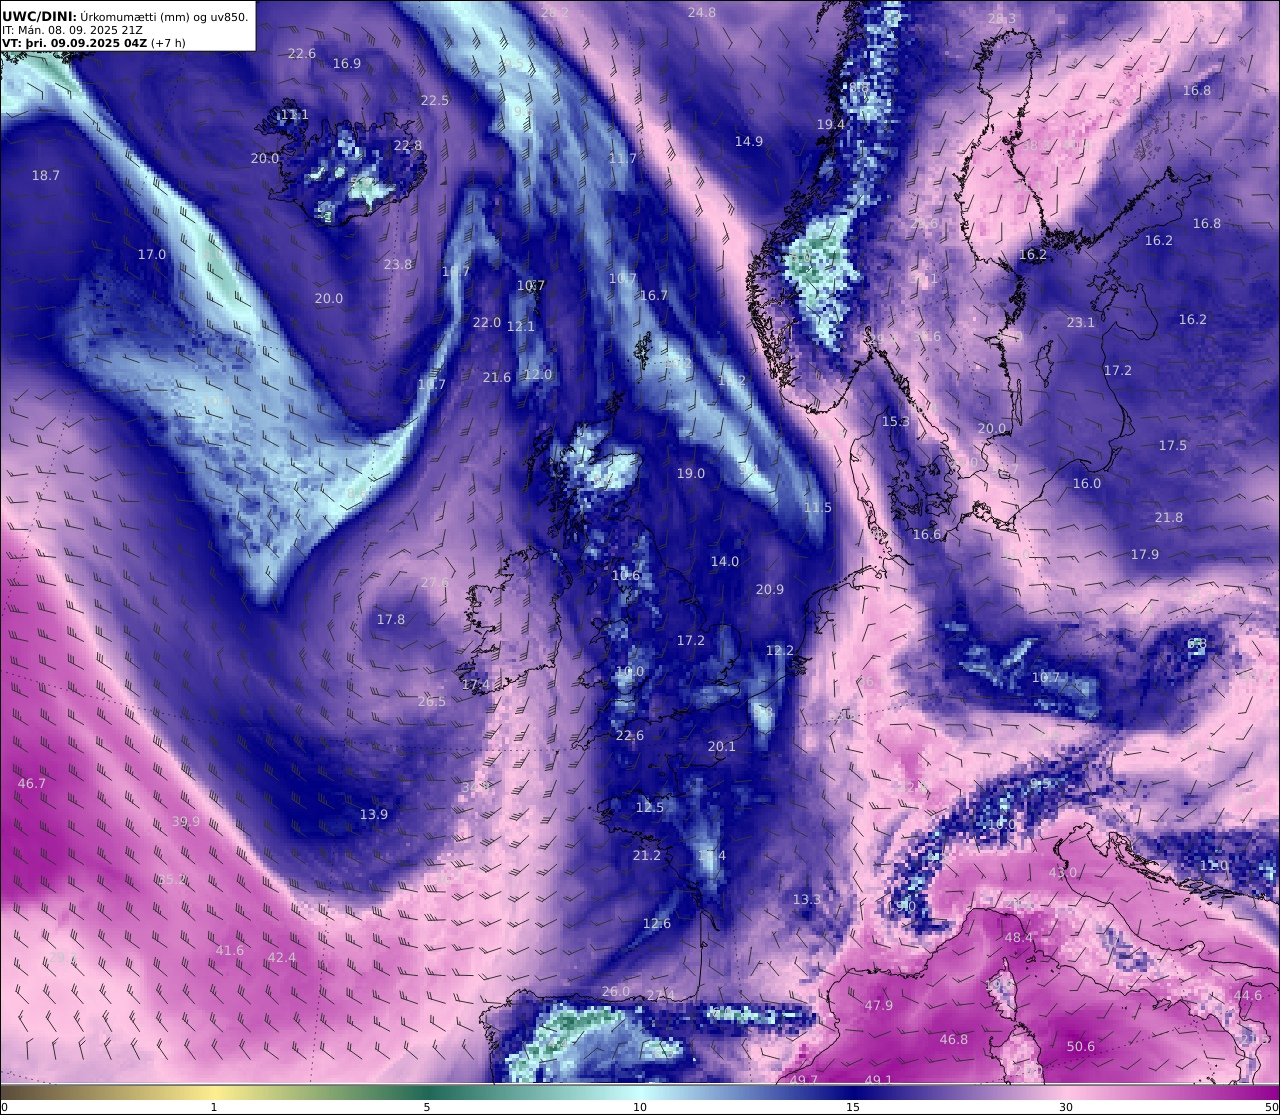Click the 12.2 value label
Viewport: 1280px width, 1115px height.
pyautogui.click(x=780, y=650)
